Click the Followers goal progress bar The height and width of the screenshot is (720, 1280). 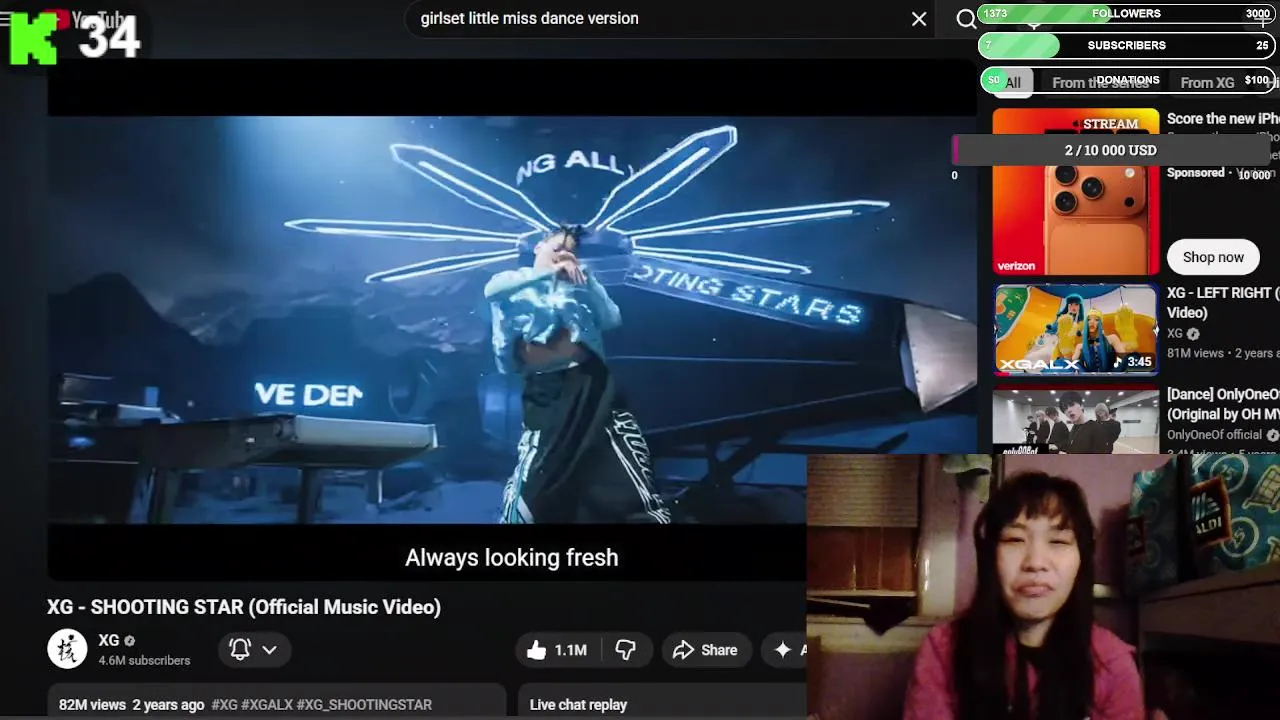click(x=1127, y=14)
